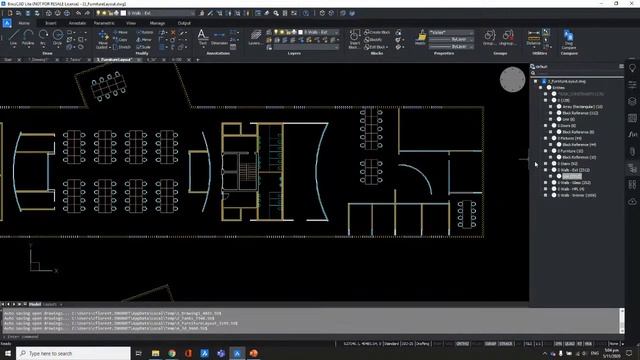This screenshot has height=360, width=640.
Task: Switch to the Annotate ribbon tab
Action: (77, 23)
